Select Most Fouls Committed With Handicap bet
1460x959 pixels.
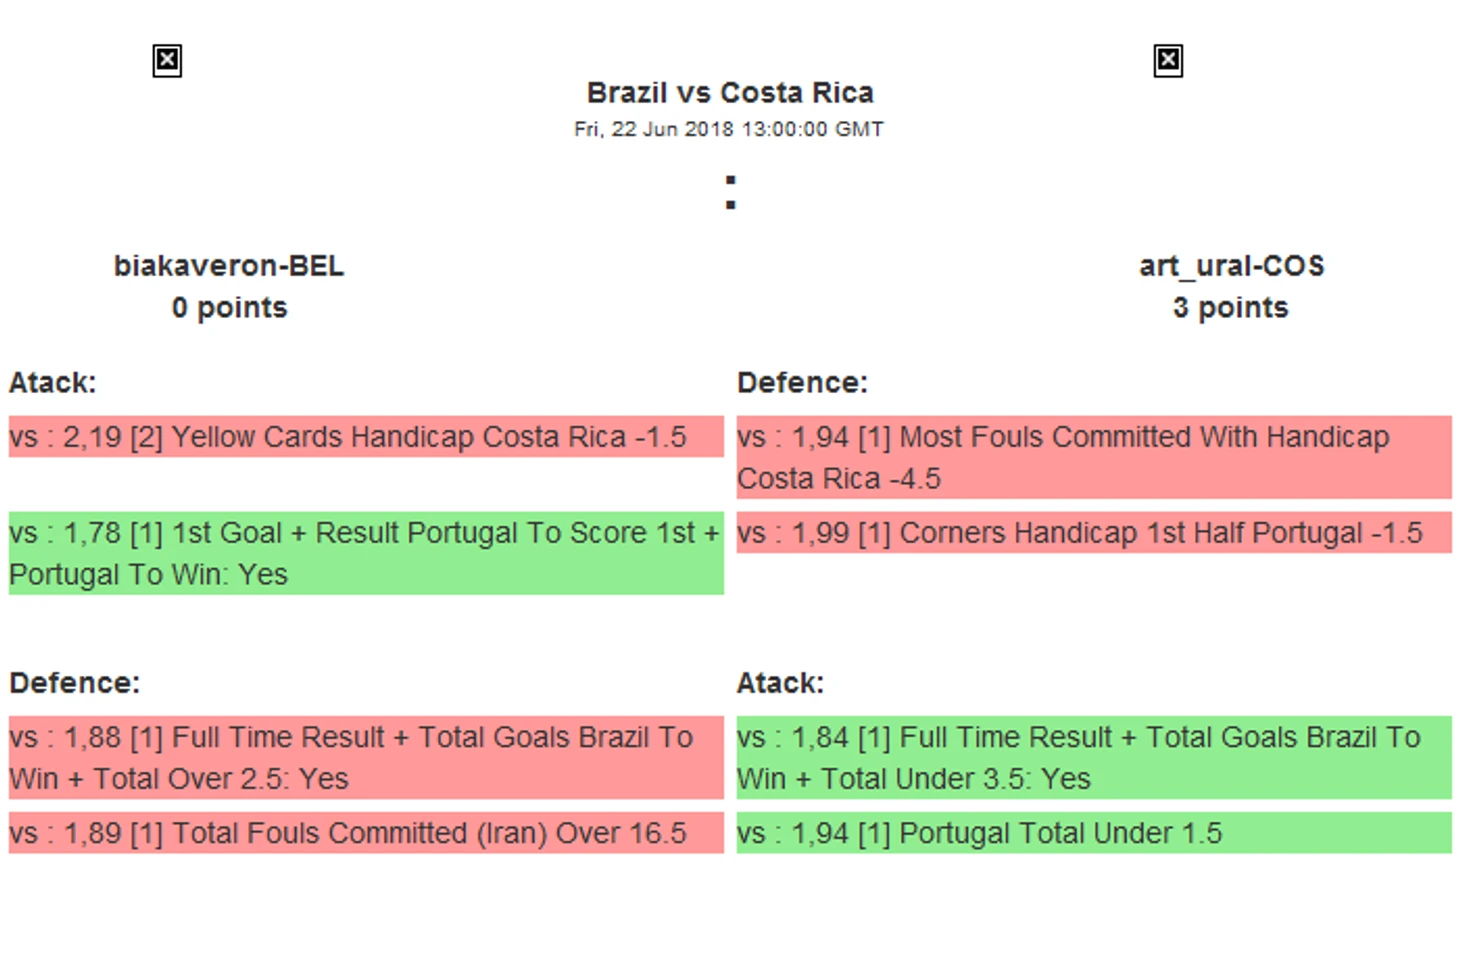pos(1093,457)
